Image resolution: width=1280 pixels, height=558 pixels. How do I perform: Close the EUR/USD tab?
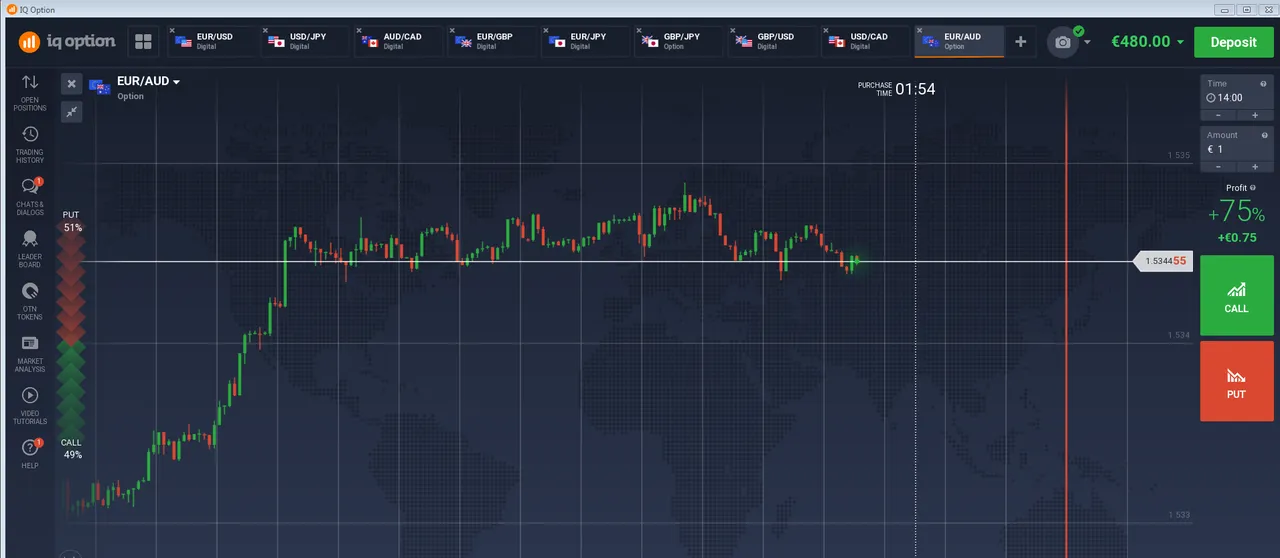tap(172, 30)
